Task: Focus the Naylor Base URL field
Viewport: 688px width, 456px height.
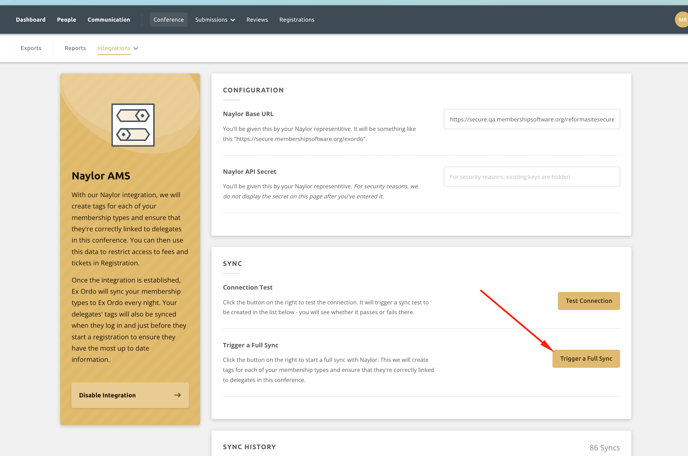Action: (x=532, y=119)
